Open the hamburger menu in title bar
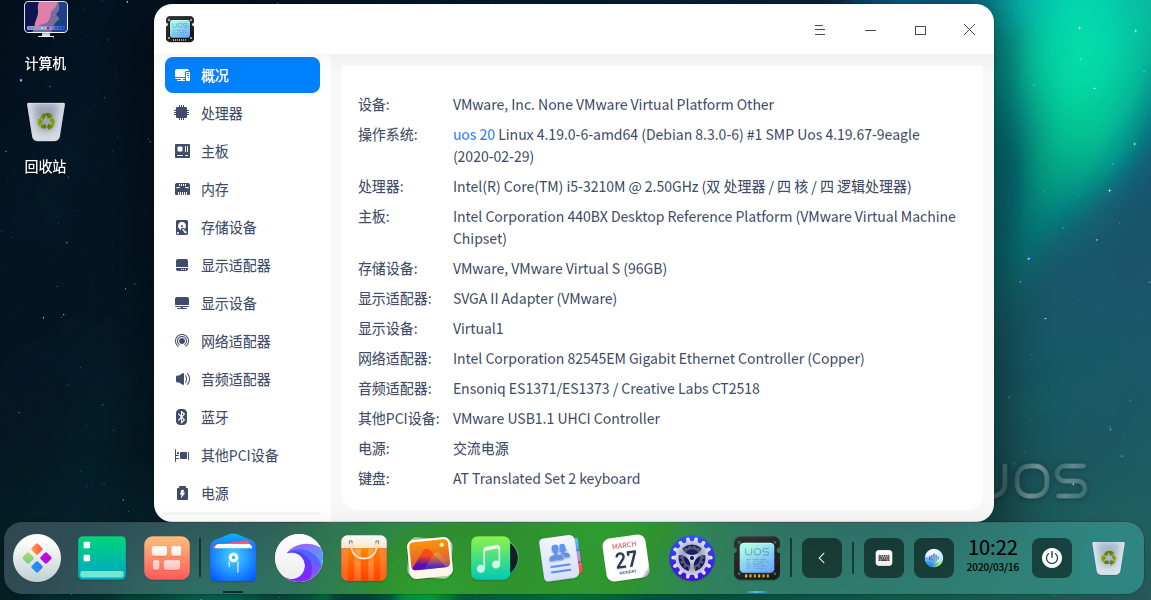 click(820, 30)
